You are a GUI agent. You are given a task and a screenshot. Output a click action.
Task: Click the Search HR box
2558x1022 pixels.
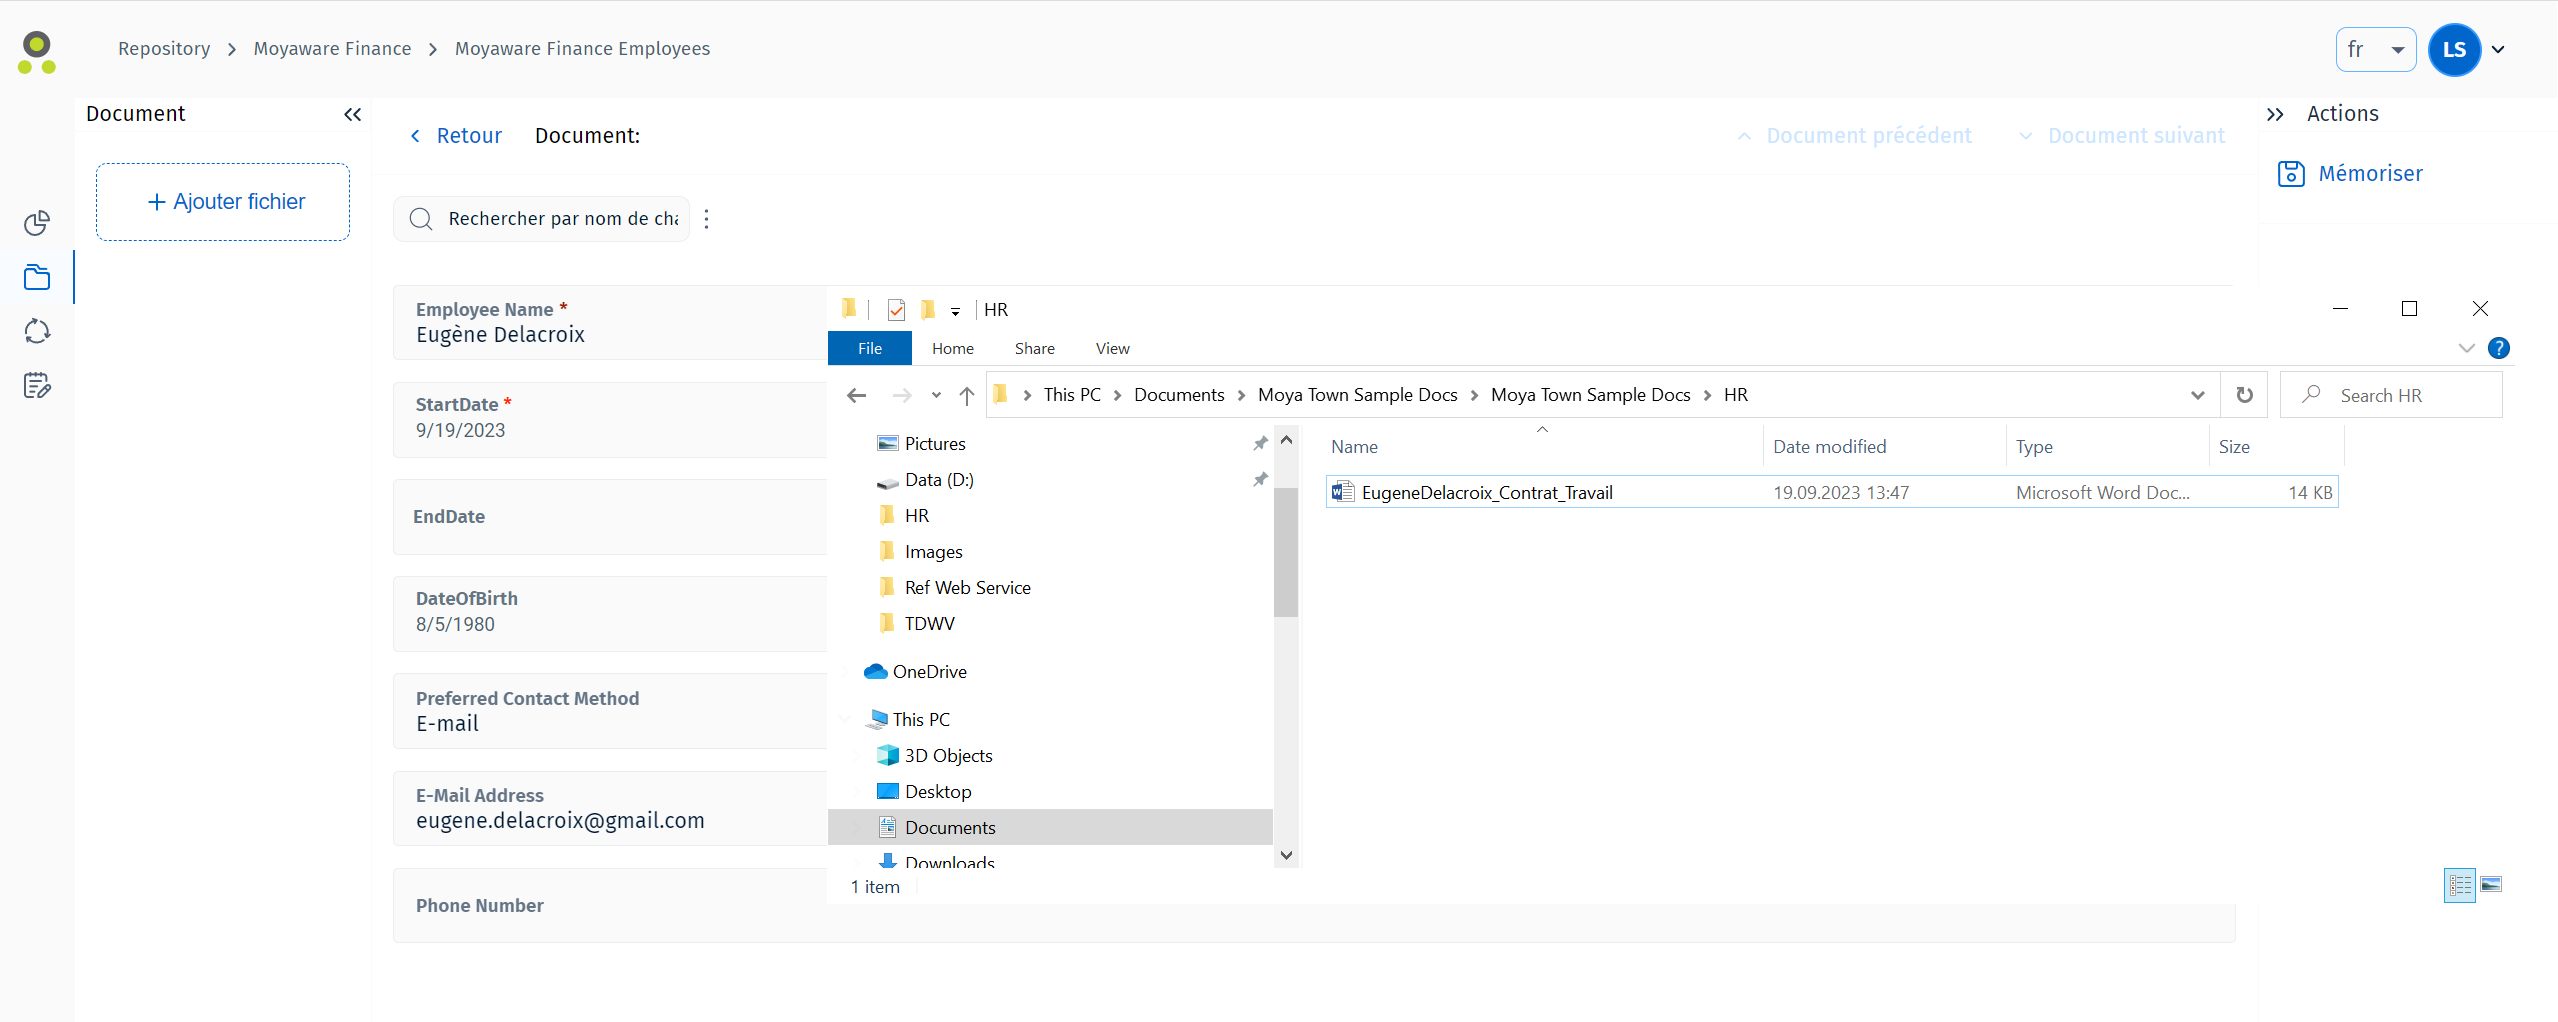click(x=2391, y=395)
